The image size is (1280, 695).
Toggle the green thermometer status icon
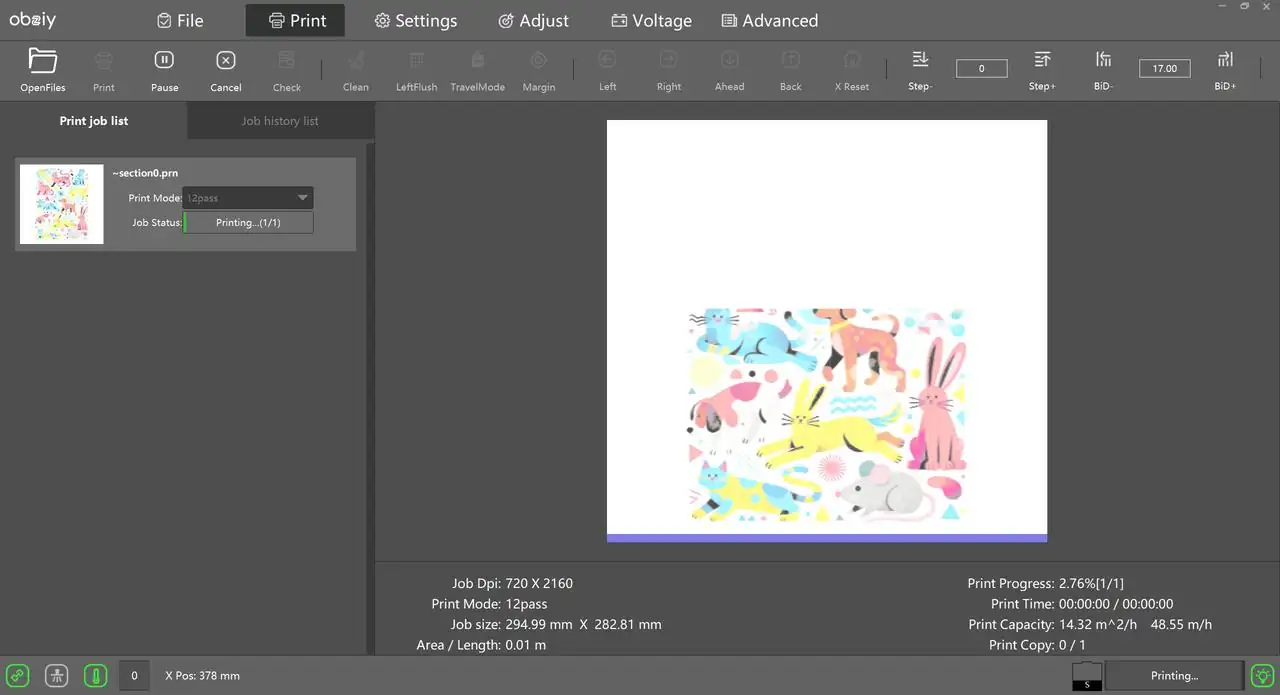[x=95, y=675]
